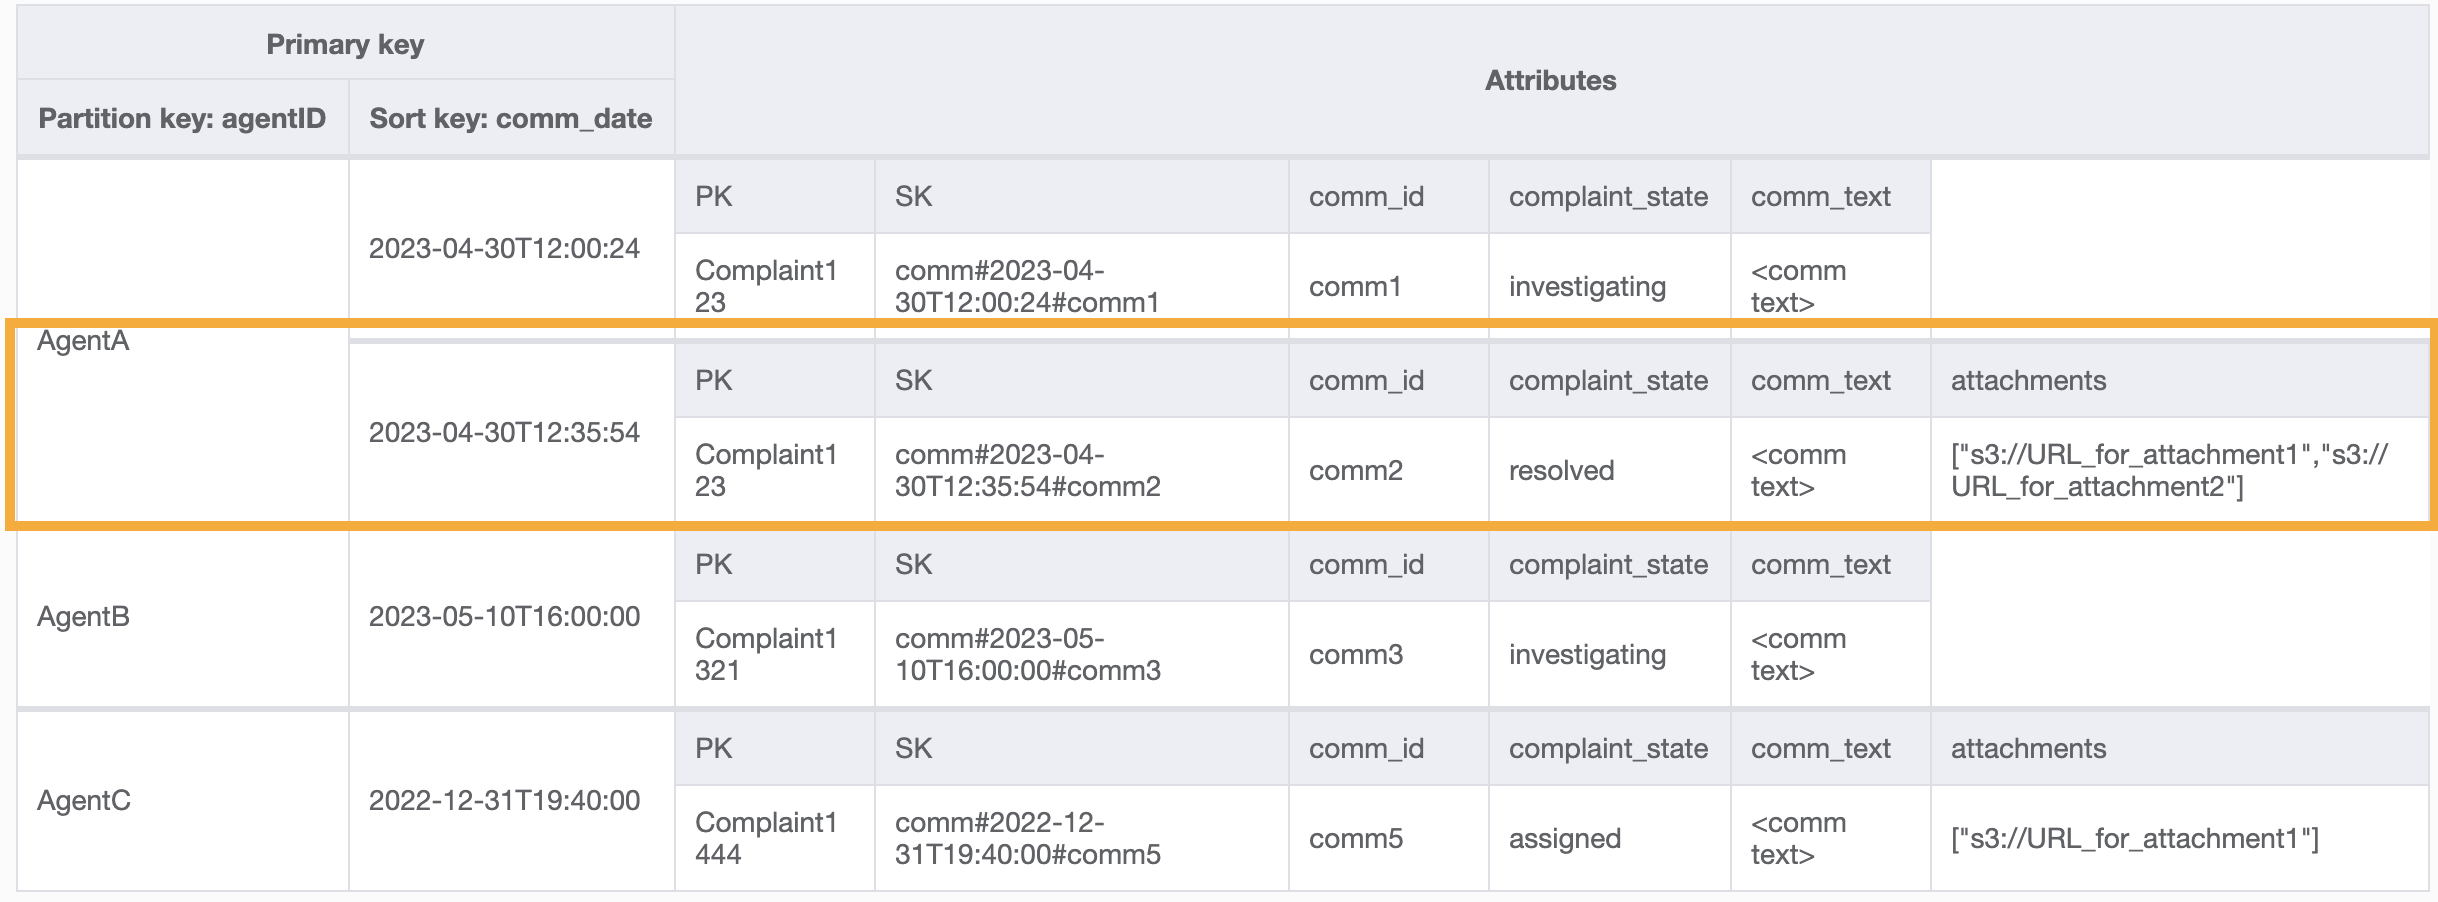Click the AgentB partition key cell
Screen dimensions: 2438x902
tap(84, 617)
